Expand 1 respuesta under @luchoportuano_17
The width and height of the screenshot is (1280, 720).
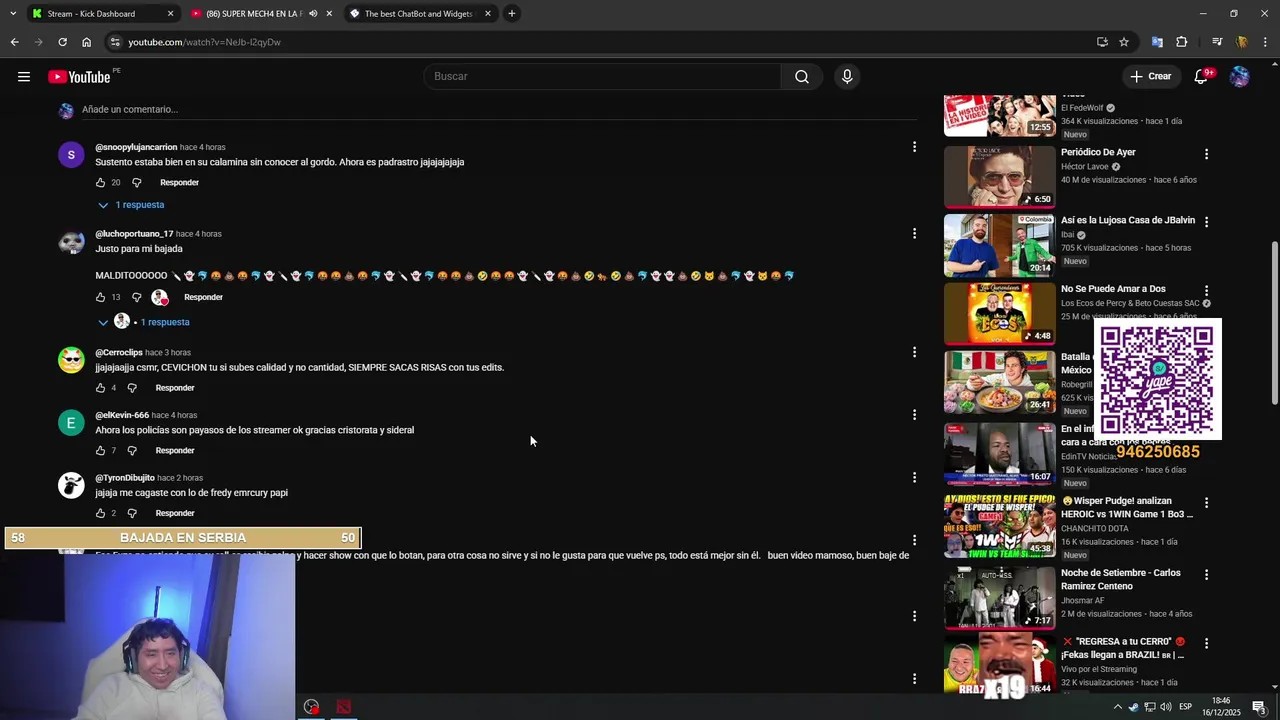144,322
